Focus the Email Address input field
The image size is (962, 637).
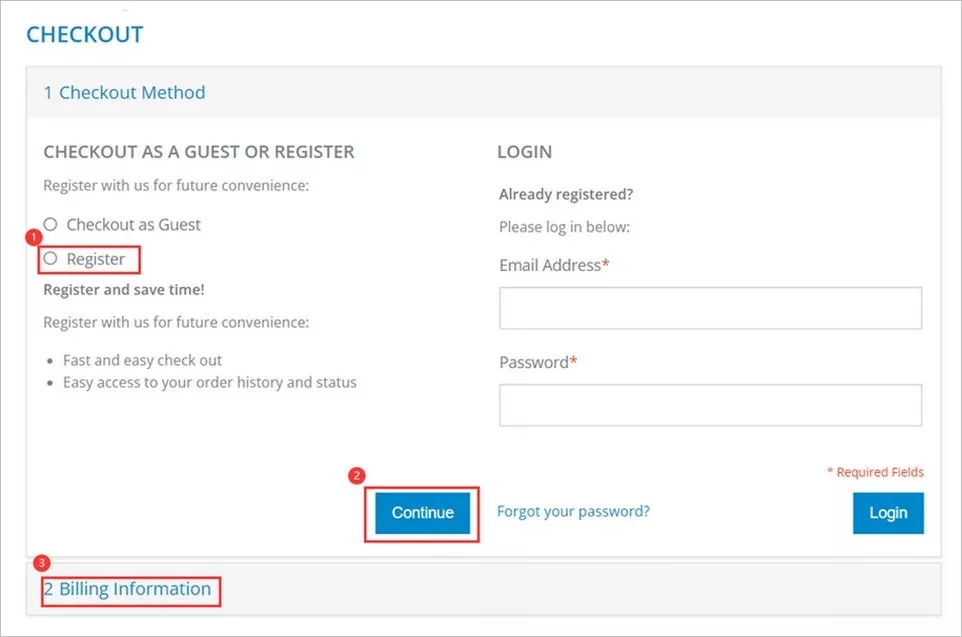[x=710, y=308]
